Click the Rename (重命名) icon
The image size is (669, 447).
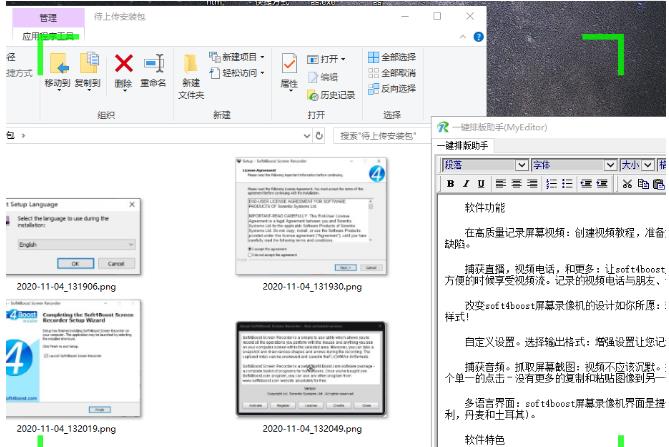154,63
